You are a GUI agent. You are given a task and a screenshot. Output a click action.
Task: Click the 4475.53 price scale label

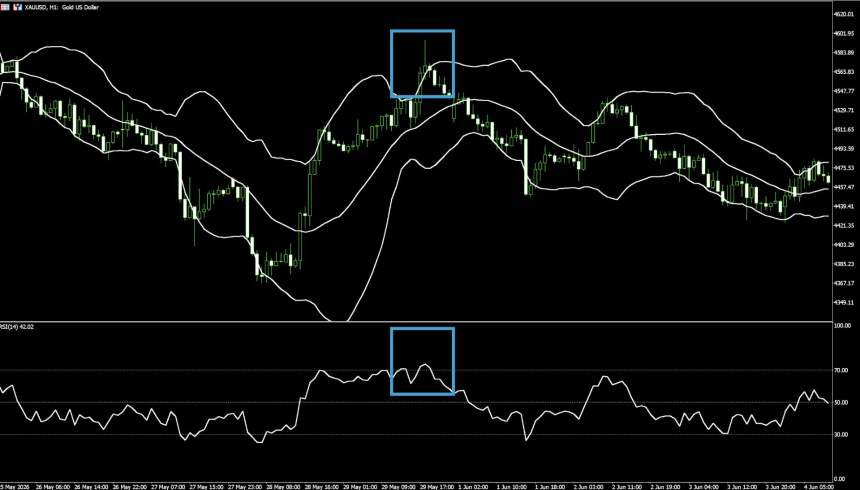click(844, 168)
